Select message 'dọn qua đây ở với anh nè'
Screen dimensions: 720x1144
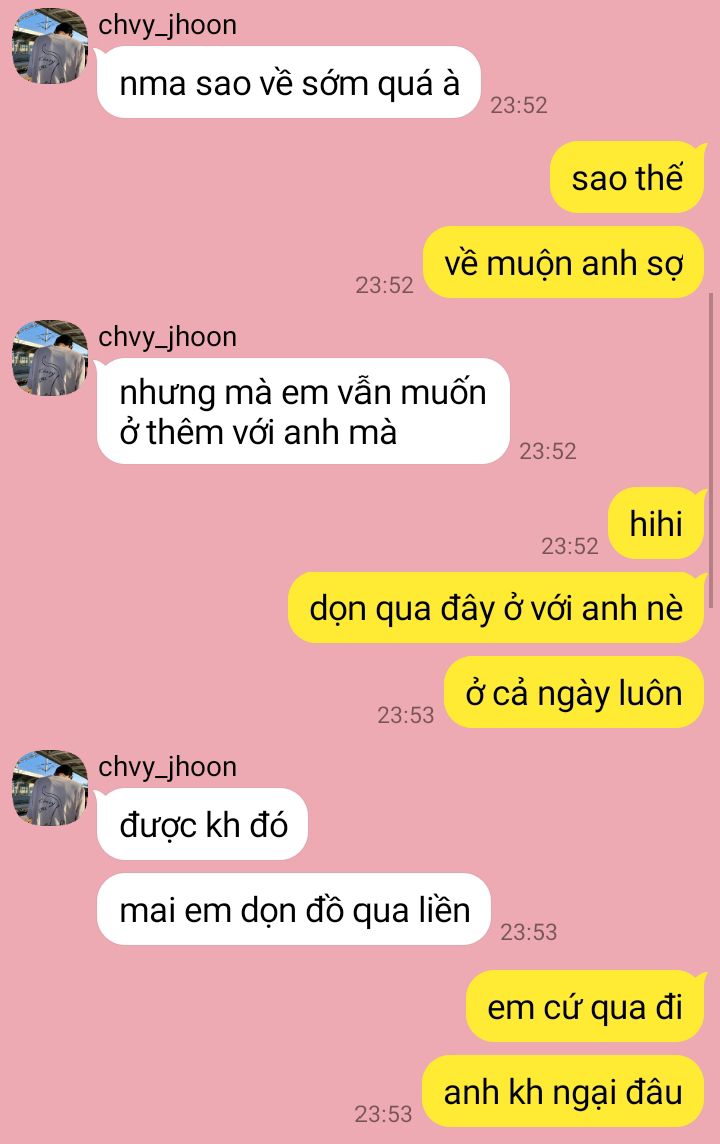point(496,608)
